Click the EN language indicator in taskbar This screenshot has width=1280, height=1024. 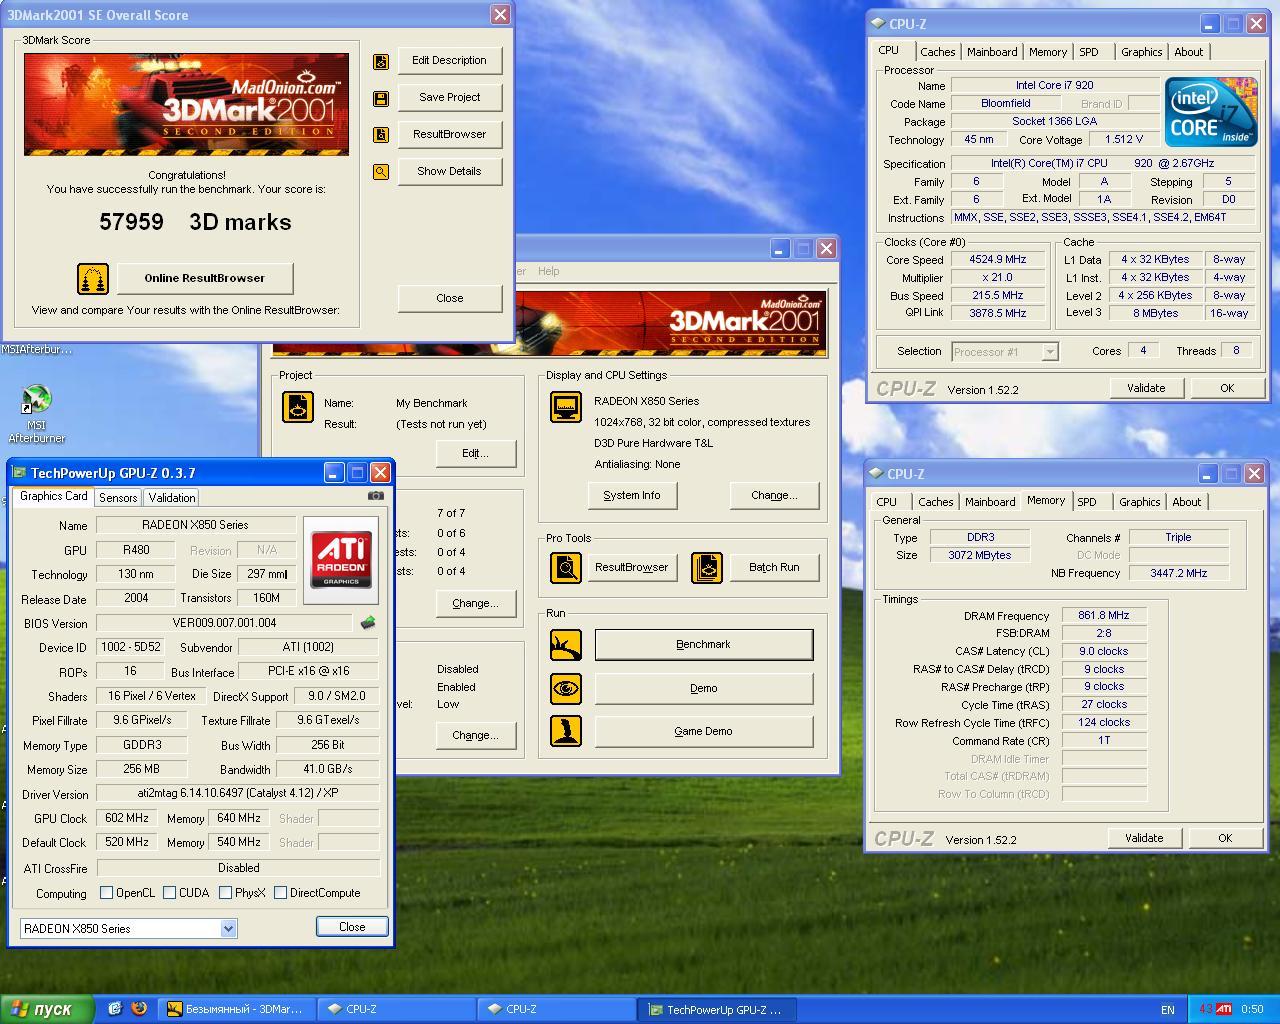1167,1010
